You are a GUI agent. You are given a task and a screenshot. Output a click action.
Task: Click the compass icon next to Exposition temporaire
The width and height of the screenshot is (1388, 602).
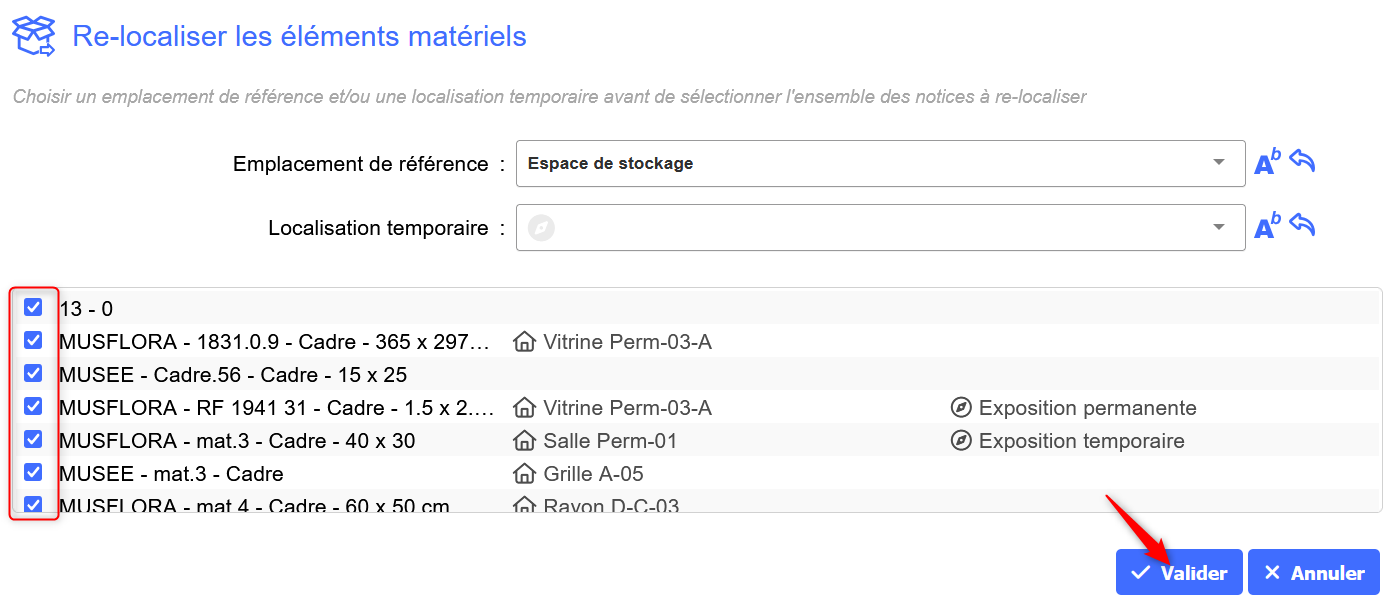coord(961,441)
